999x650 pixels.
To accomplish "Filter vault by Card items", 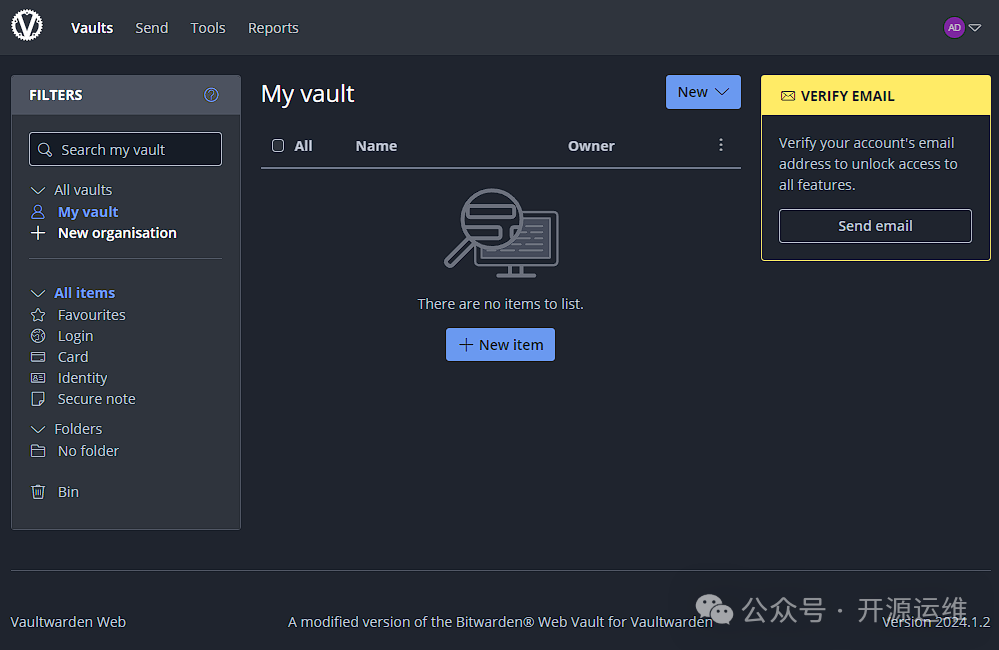I will 70,356.
